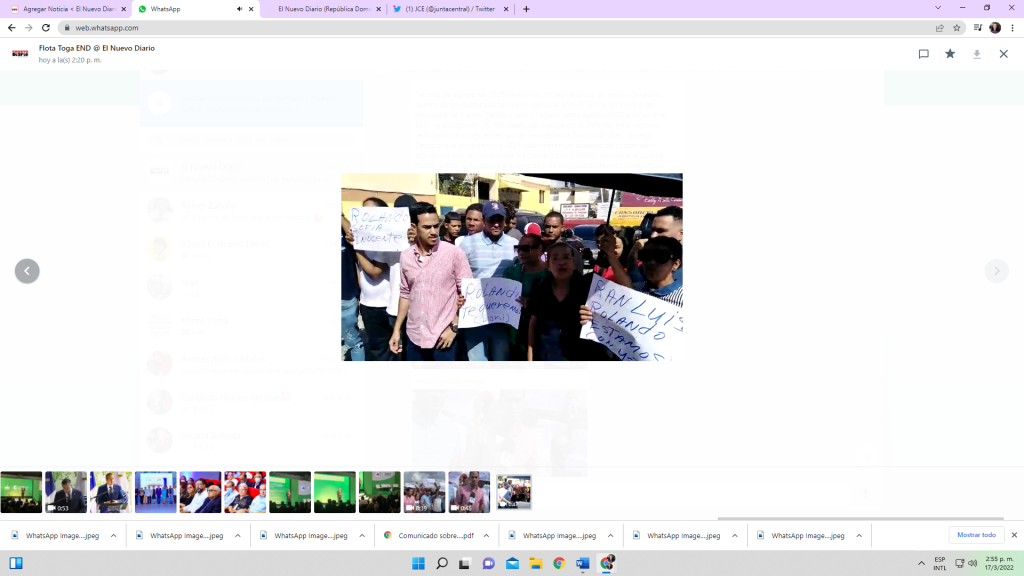Screen dimensions: 1024x576
Task: Expand options for first WhatsApp Image download
Action: [x=113, y=536]
